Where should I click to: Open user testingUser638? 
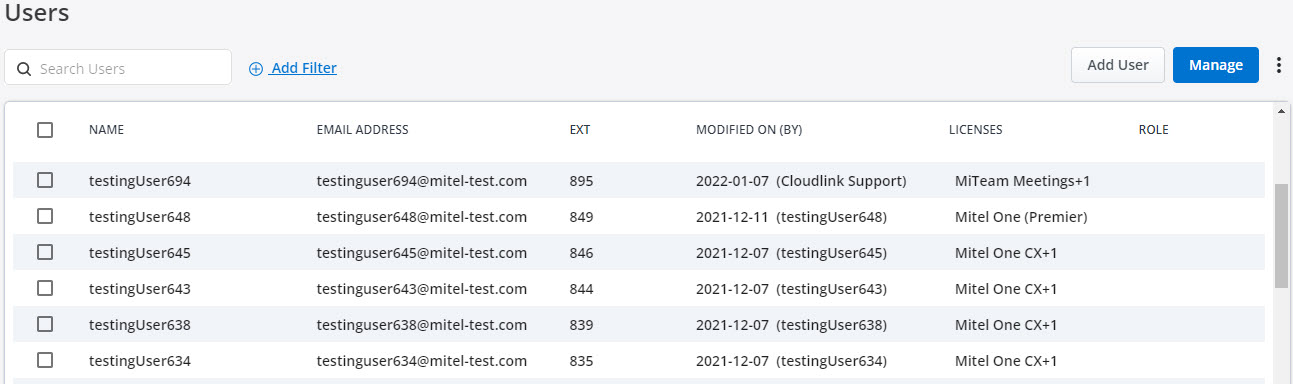[139, 325]
